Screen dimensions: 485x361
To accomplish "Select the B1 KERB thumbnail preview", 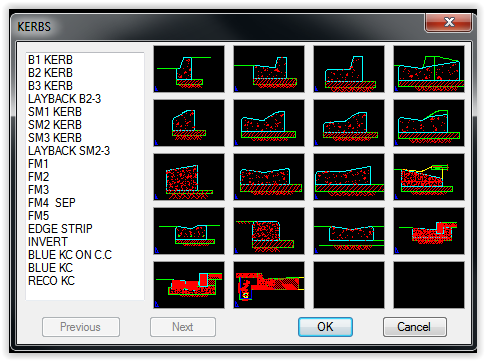I will click(189, 69).
